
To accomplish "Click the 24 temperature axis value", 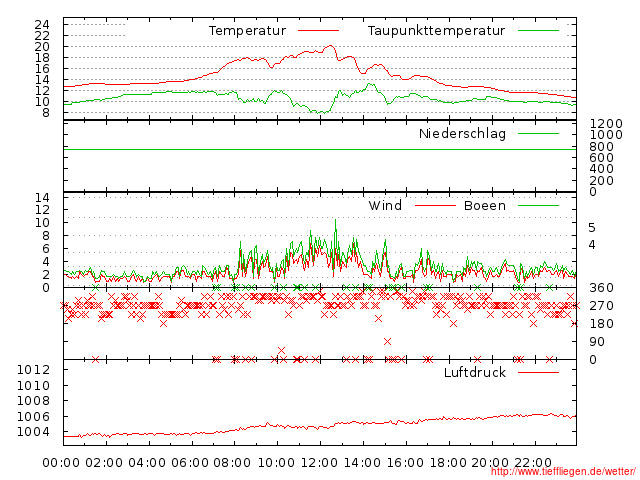I will click(42, 24).
